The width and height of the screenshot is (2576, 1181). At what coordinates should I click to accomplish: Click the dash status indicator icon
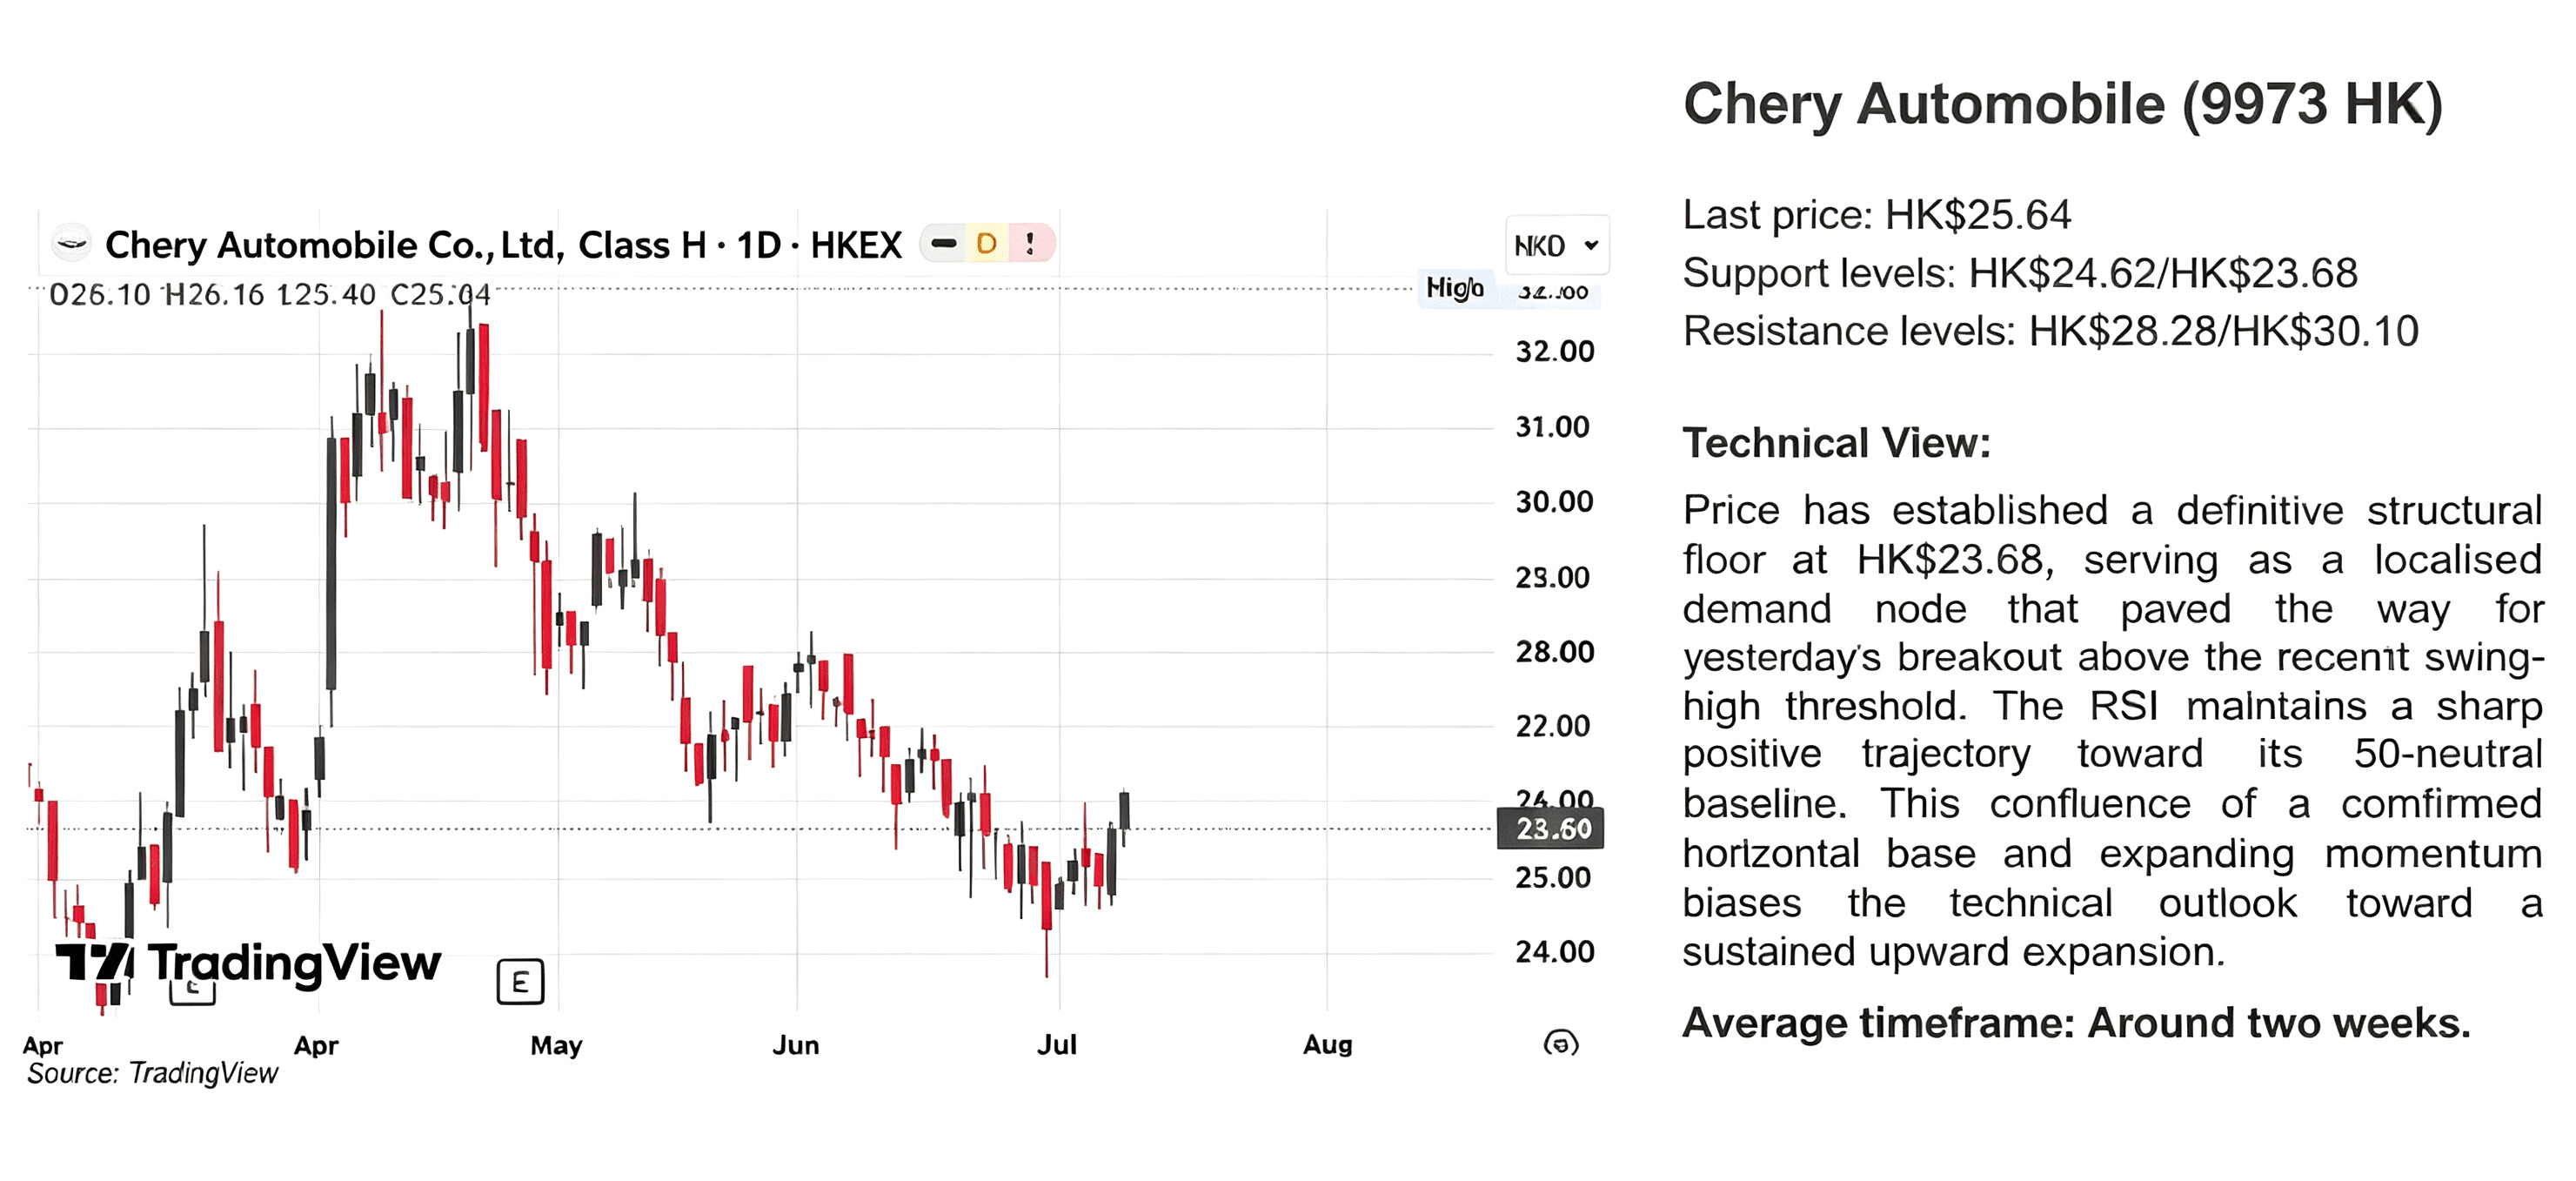[943, 243]
